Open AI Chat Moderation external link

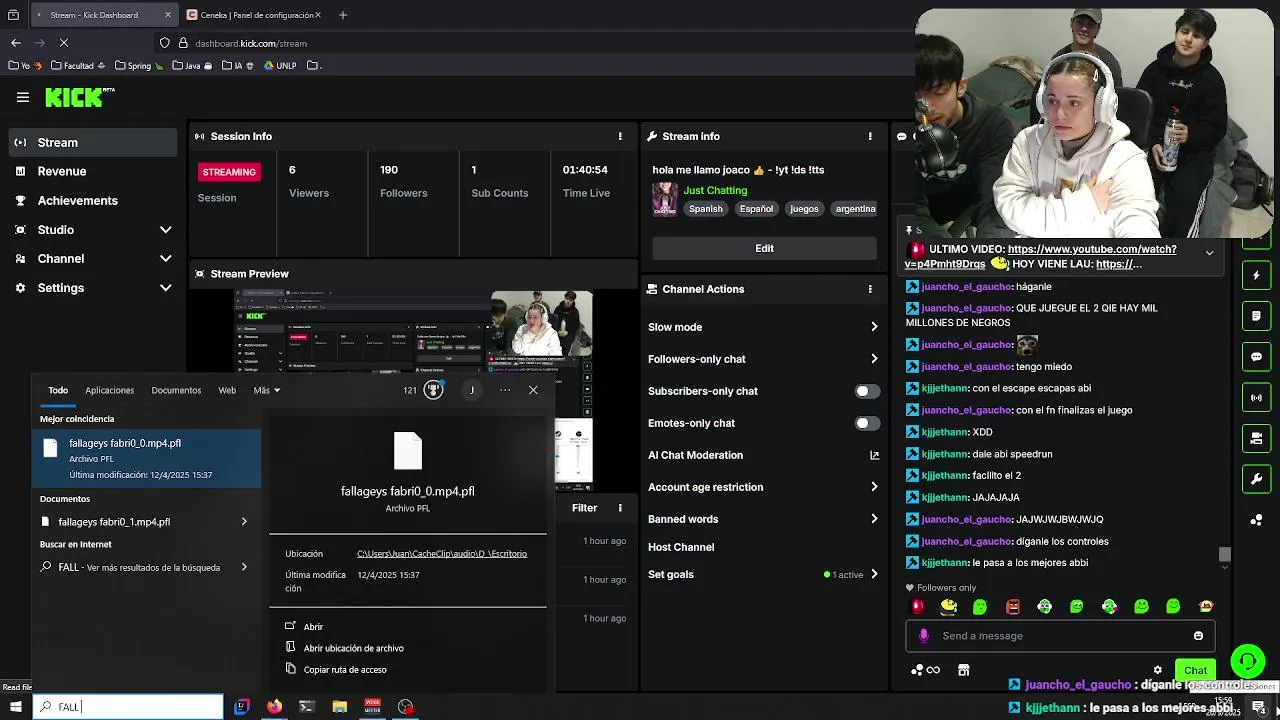874,455
